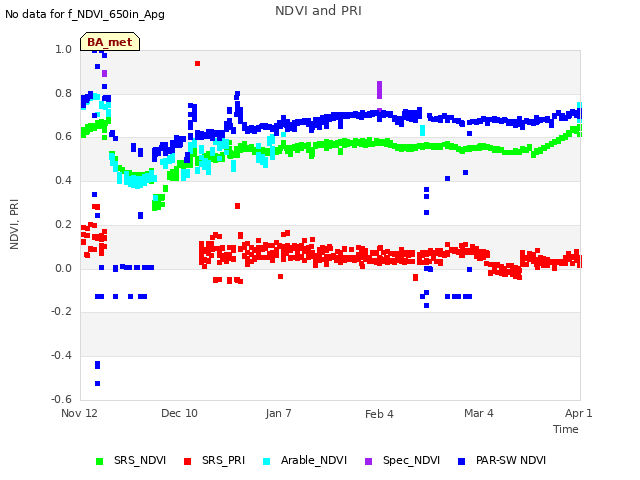
Task: Click the 0.6 y-axis tick label
Action: click(x=63, y=137)
